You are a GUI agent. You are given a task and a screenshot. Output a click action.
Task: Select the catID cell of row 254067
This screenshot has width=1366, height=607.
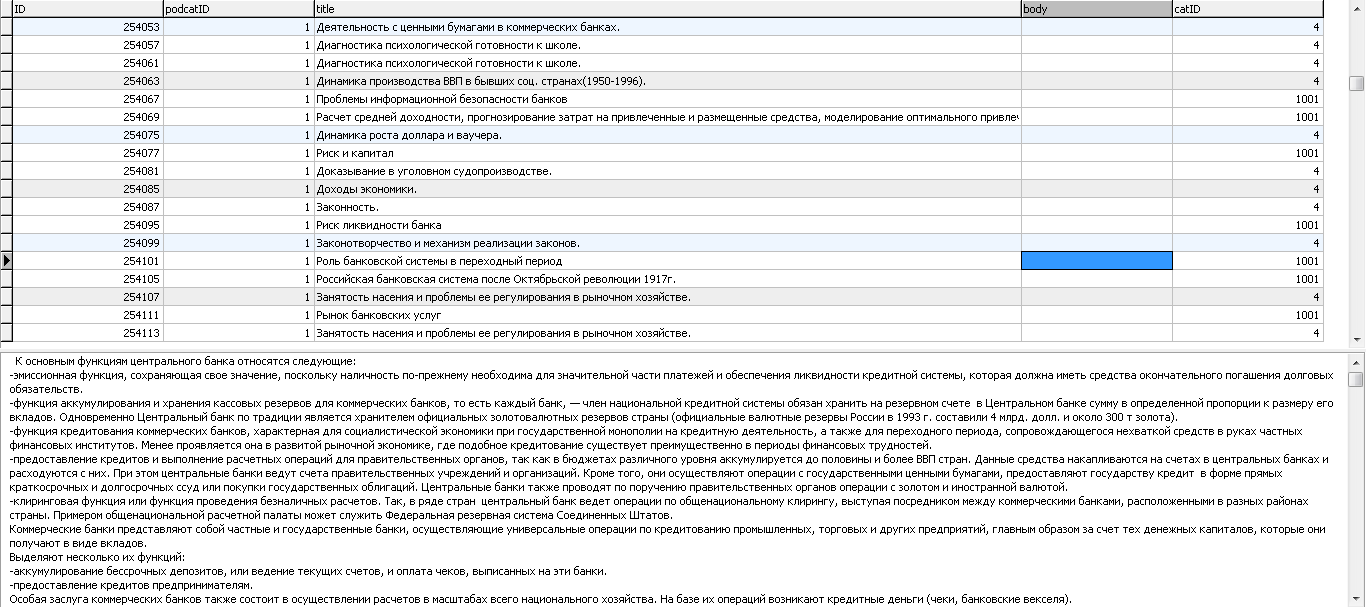point(1248,99)
